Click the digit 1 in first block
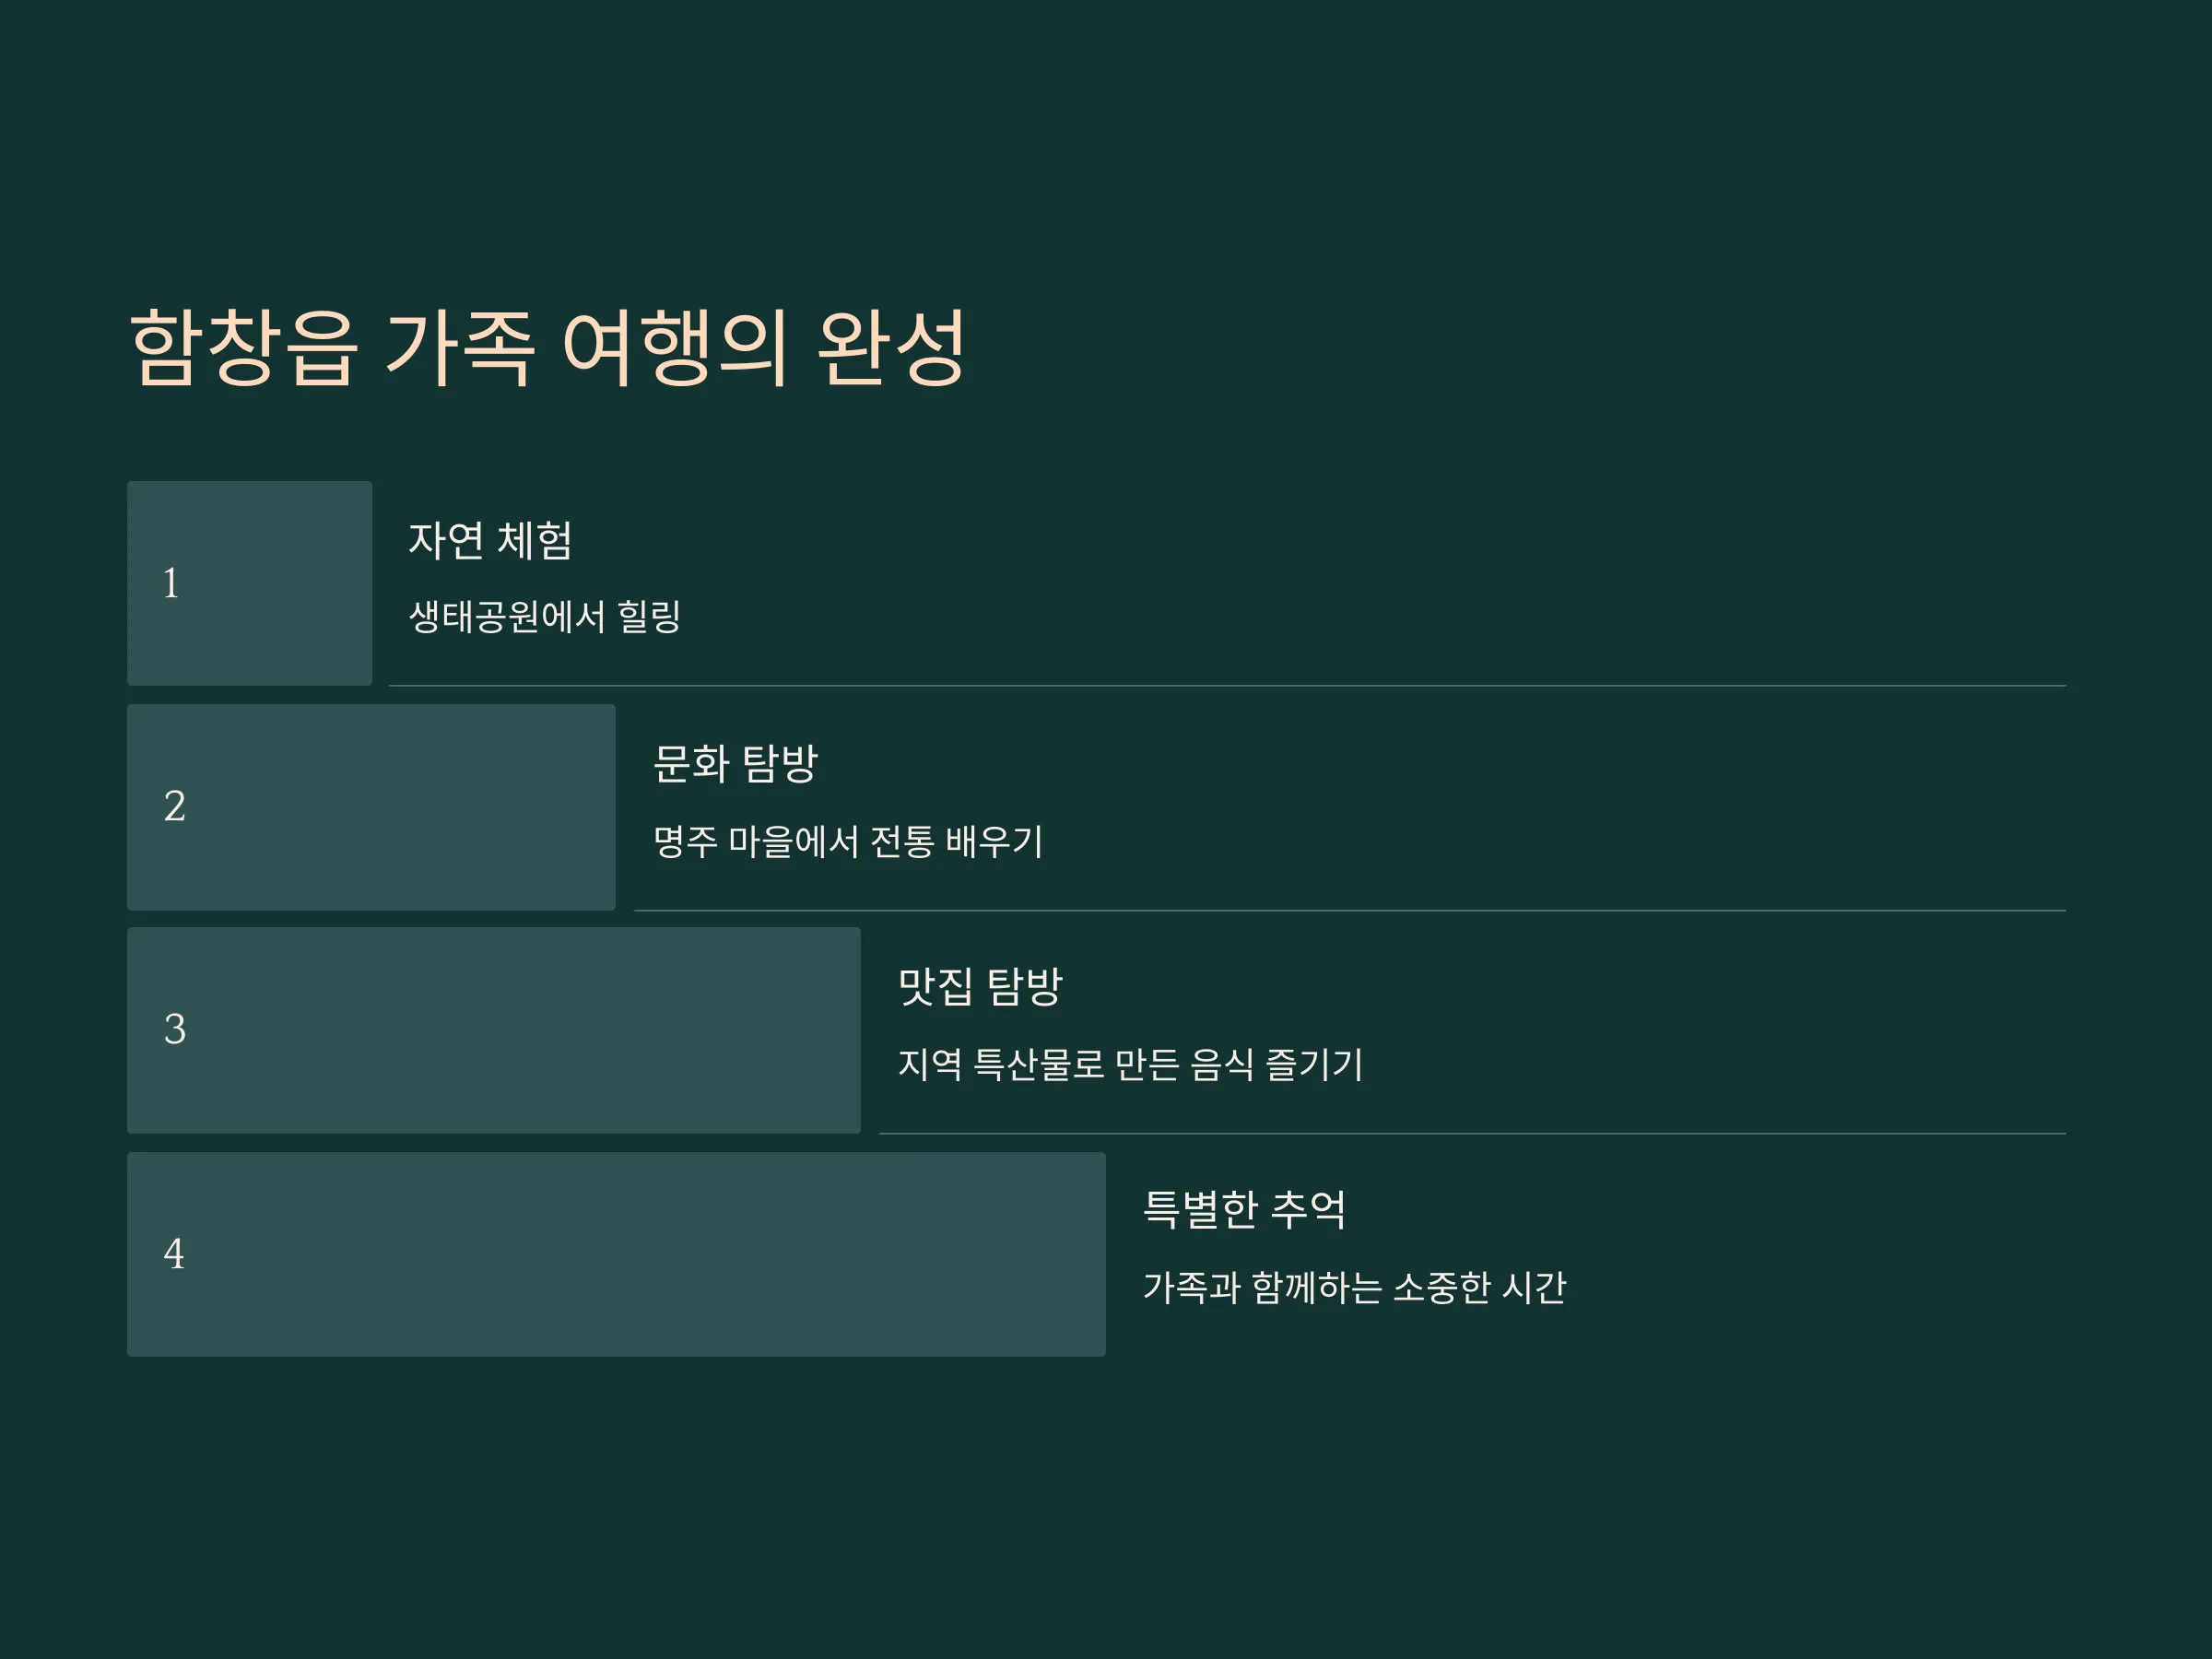Screen dimensions: 2212x1659 click(171, 583)
